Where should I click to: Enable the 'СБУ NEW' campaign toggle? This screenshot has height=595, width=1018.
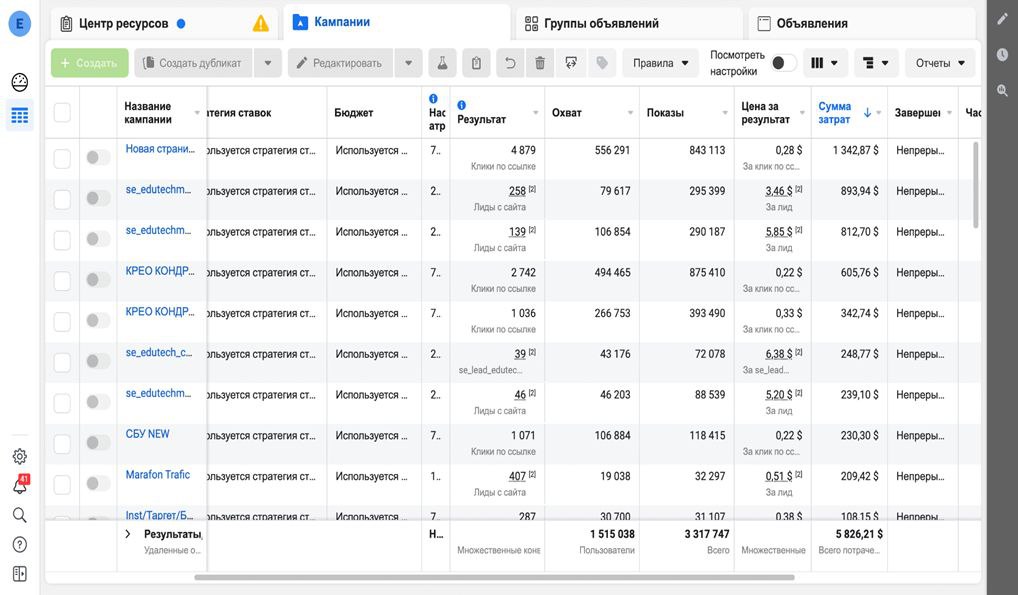[98, 443]
